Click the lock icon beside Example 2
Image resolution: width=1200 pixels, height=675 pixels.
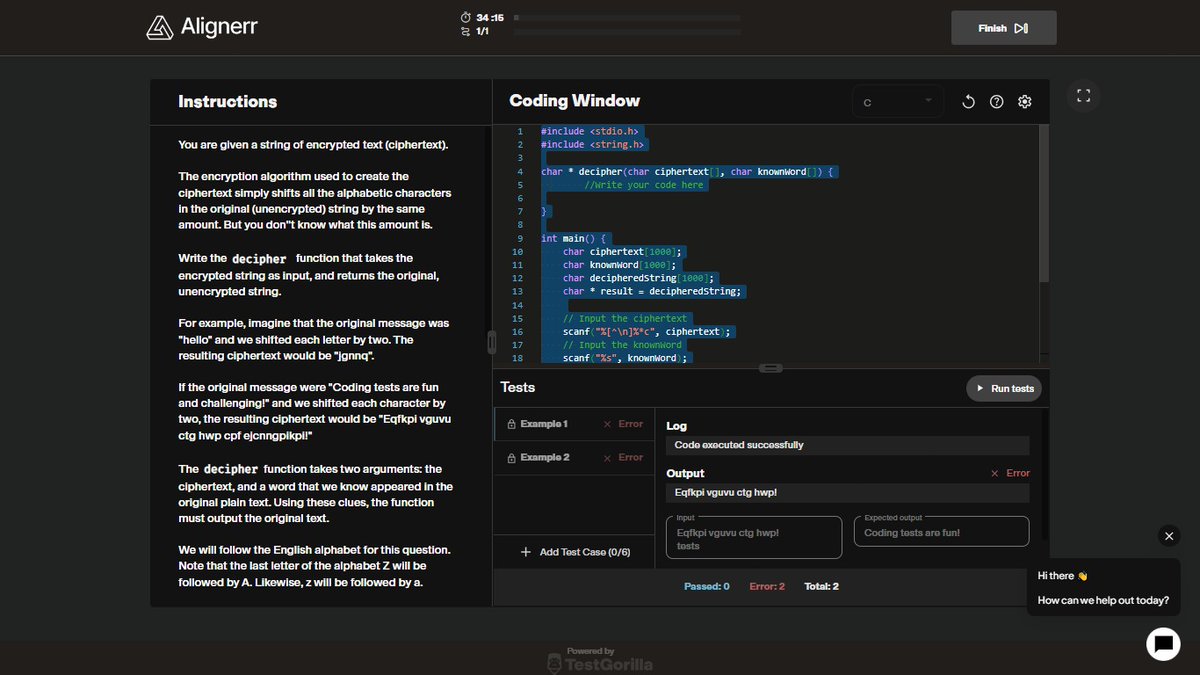point(511,457)
